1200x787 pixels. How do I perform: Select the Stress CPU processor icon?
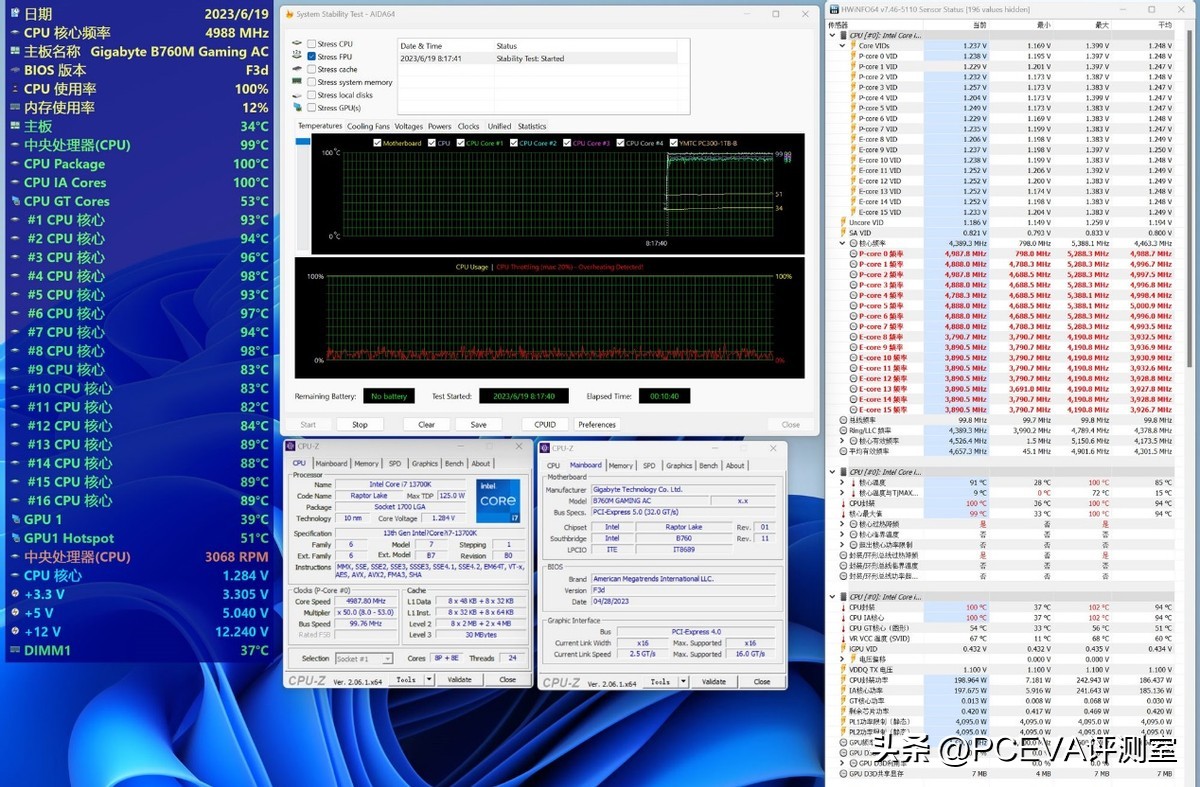pos(296,44)
